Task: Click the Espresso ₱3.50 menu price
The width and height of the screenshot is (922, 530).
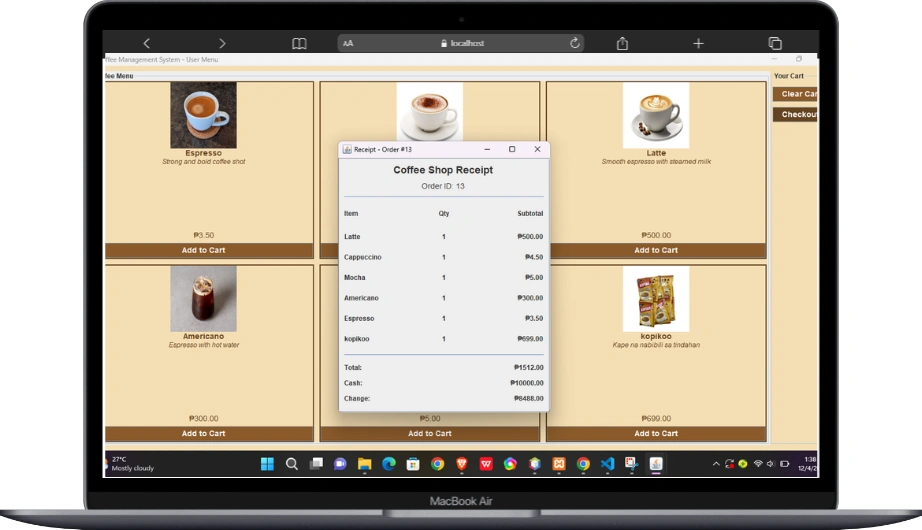Action: (x=203, y=235)
